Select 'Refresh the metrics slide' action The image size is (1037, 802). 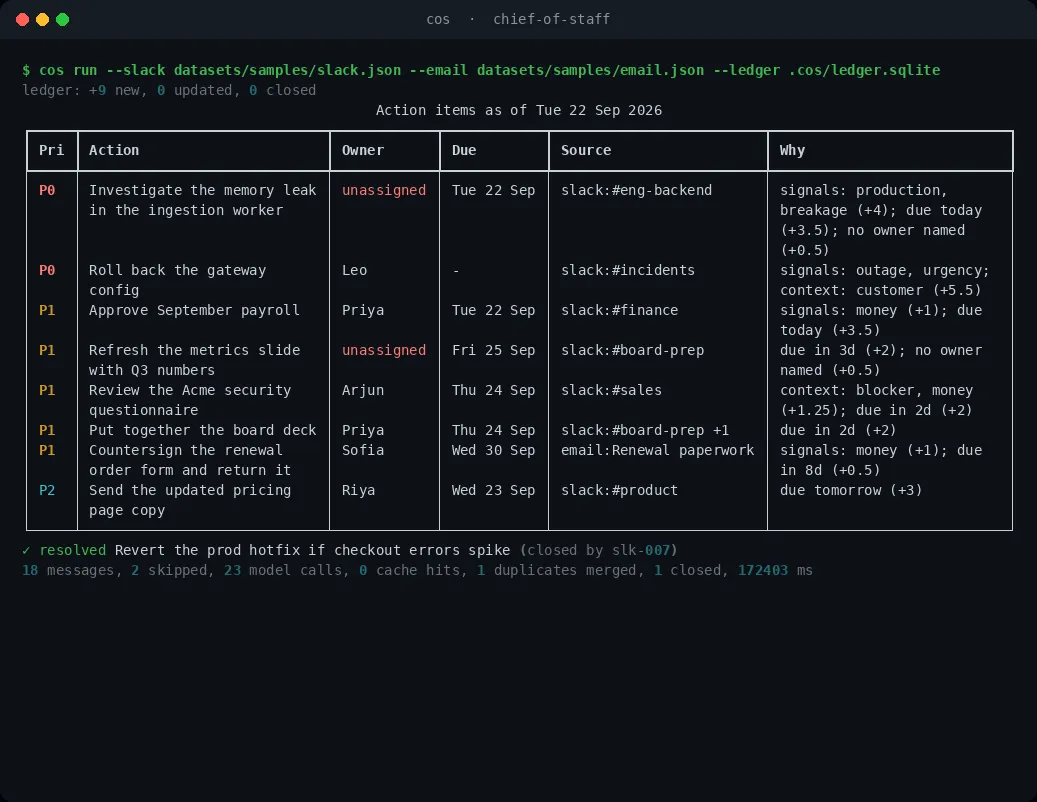click(194, 360)
